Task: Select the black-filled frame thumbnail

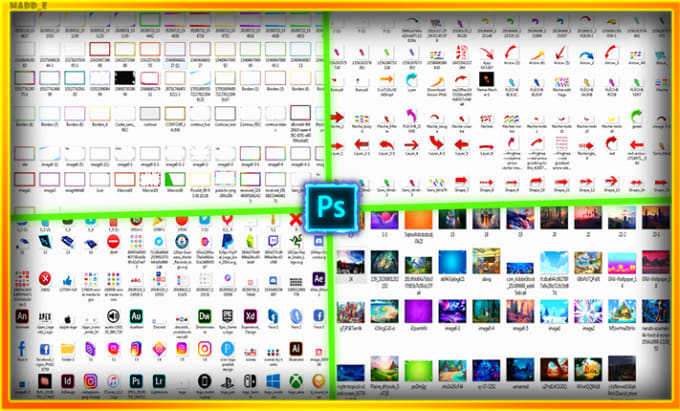Action: pos(125,78)
